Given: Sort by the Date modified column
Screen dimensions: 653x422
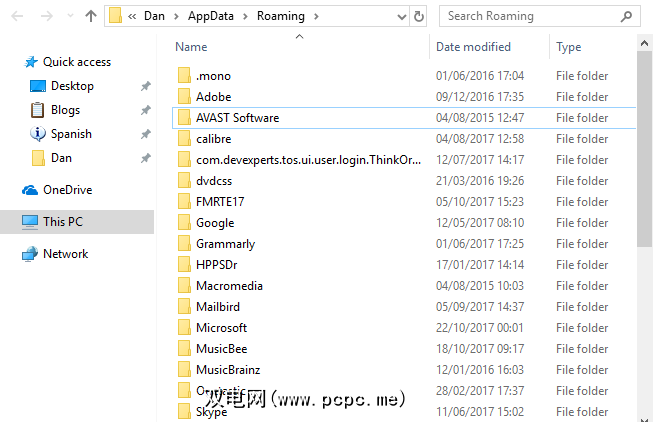Looking at the screenshot, I should click(x=473, y=47).
